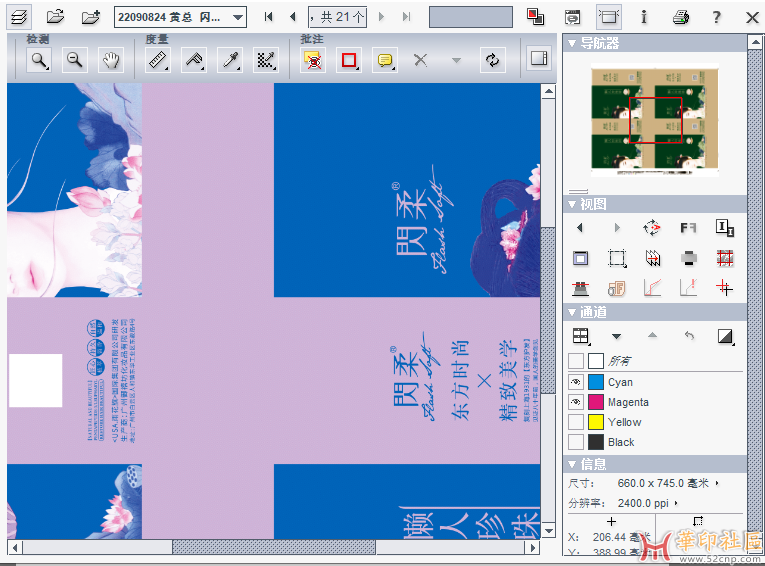Viewport: 765px width, 566px height.
Task: Click the red crosshair icon
Action: pyautogui.click(x=725, y=288)
